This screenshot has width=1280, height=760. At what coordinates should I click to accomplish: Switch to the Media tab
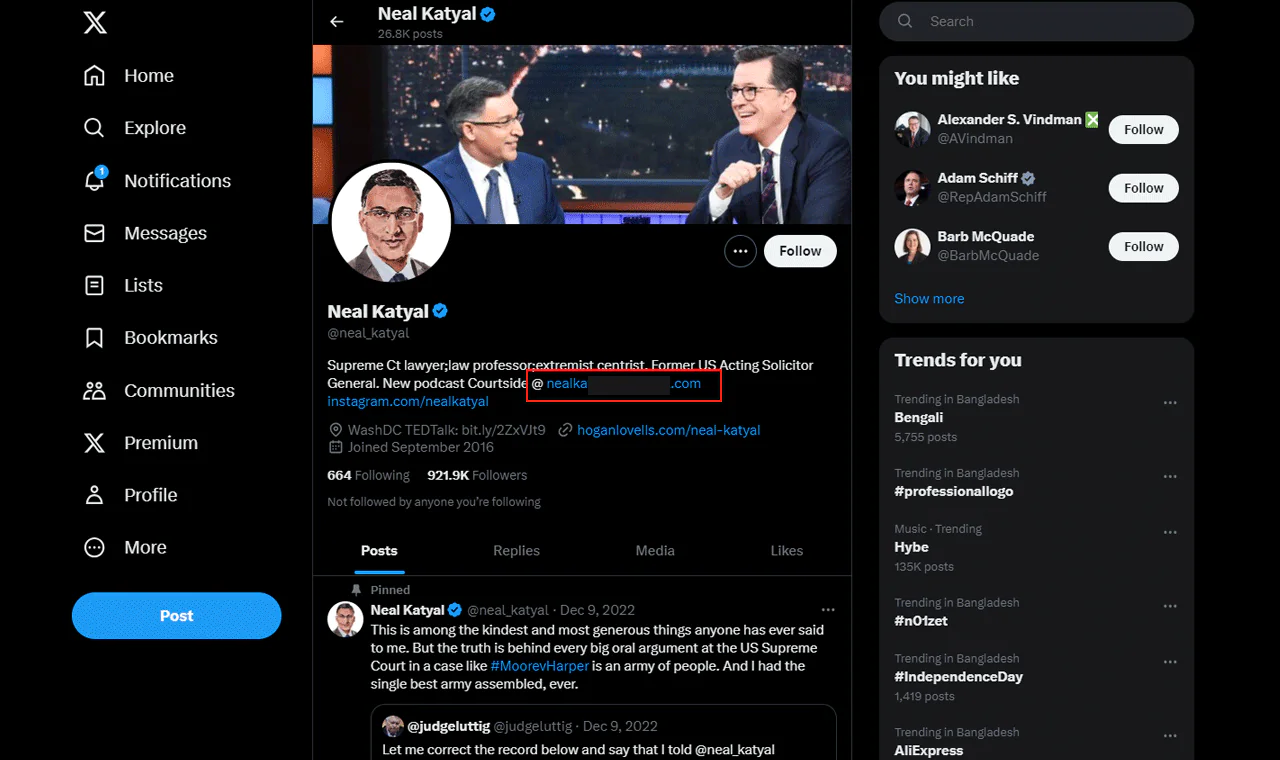click(x=655, y=551)
